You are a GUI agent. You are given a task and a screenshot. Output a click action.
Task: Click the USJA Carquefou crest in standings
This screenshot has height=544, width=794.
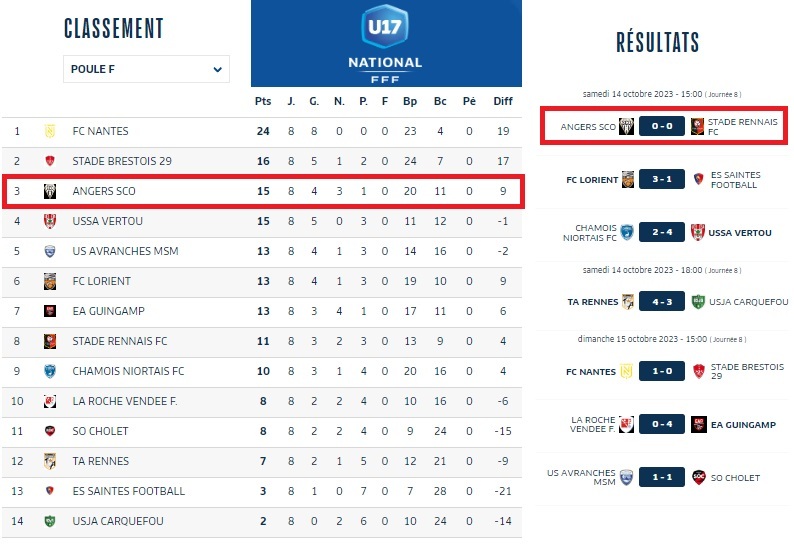49,521
